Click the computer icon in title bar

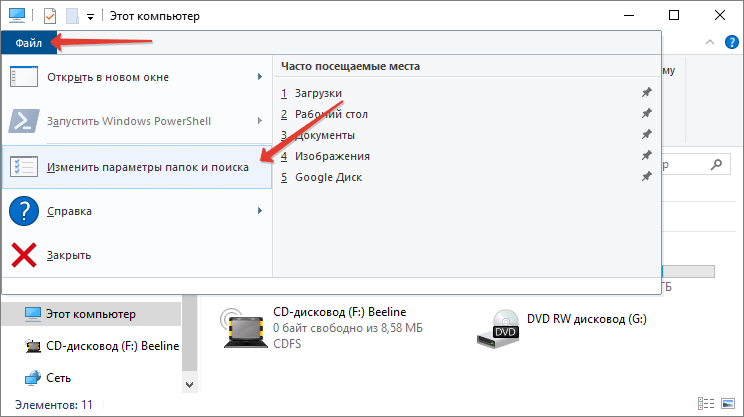coord(17,15)
